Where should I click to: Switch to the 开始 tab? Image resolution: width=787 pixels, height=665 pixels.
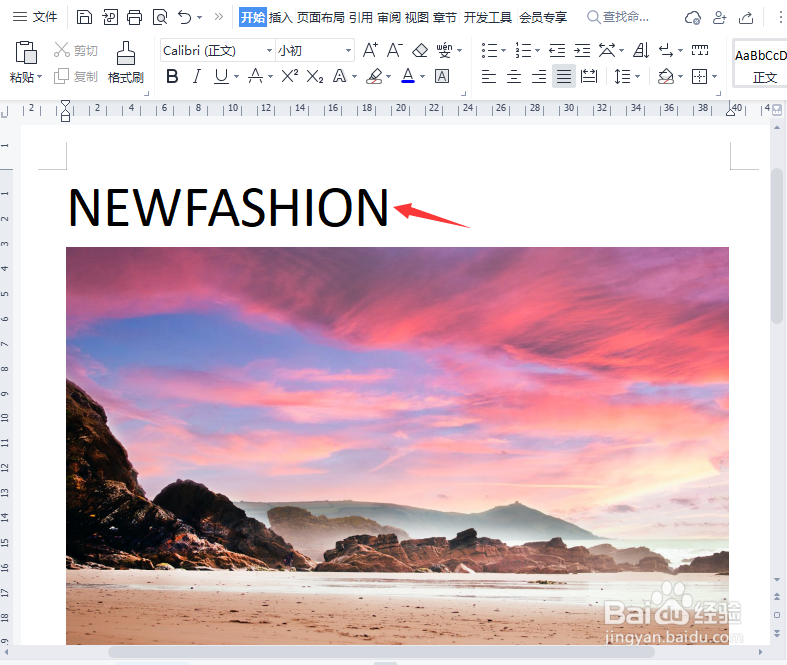[x=252, y=18]
